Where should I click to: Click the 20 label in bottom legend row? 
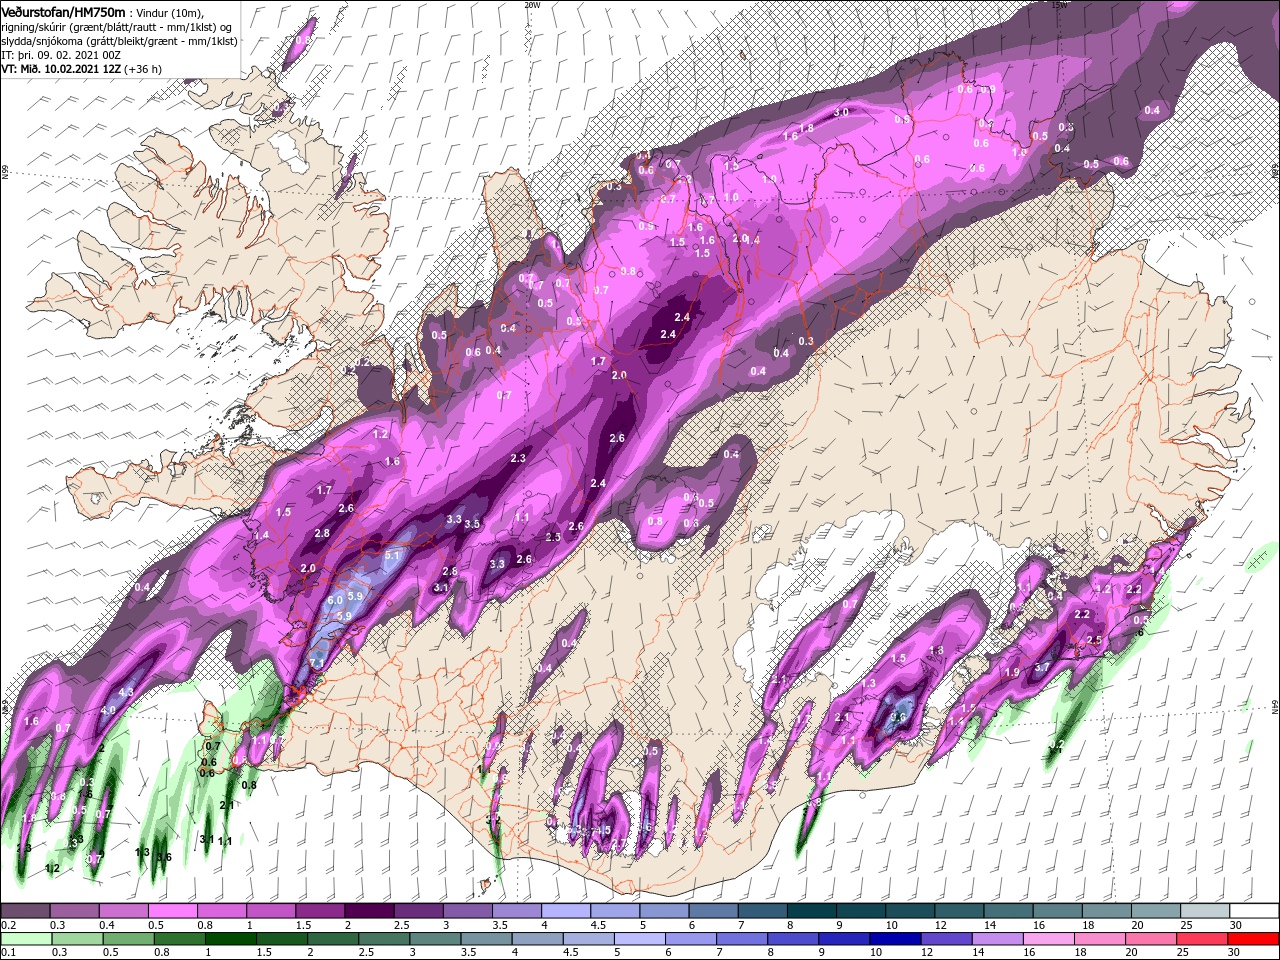coord(1131,952)
